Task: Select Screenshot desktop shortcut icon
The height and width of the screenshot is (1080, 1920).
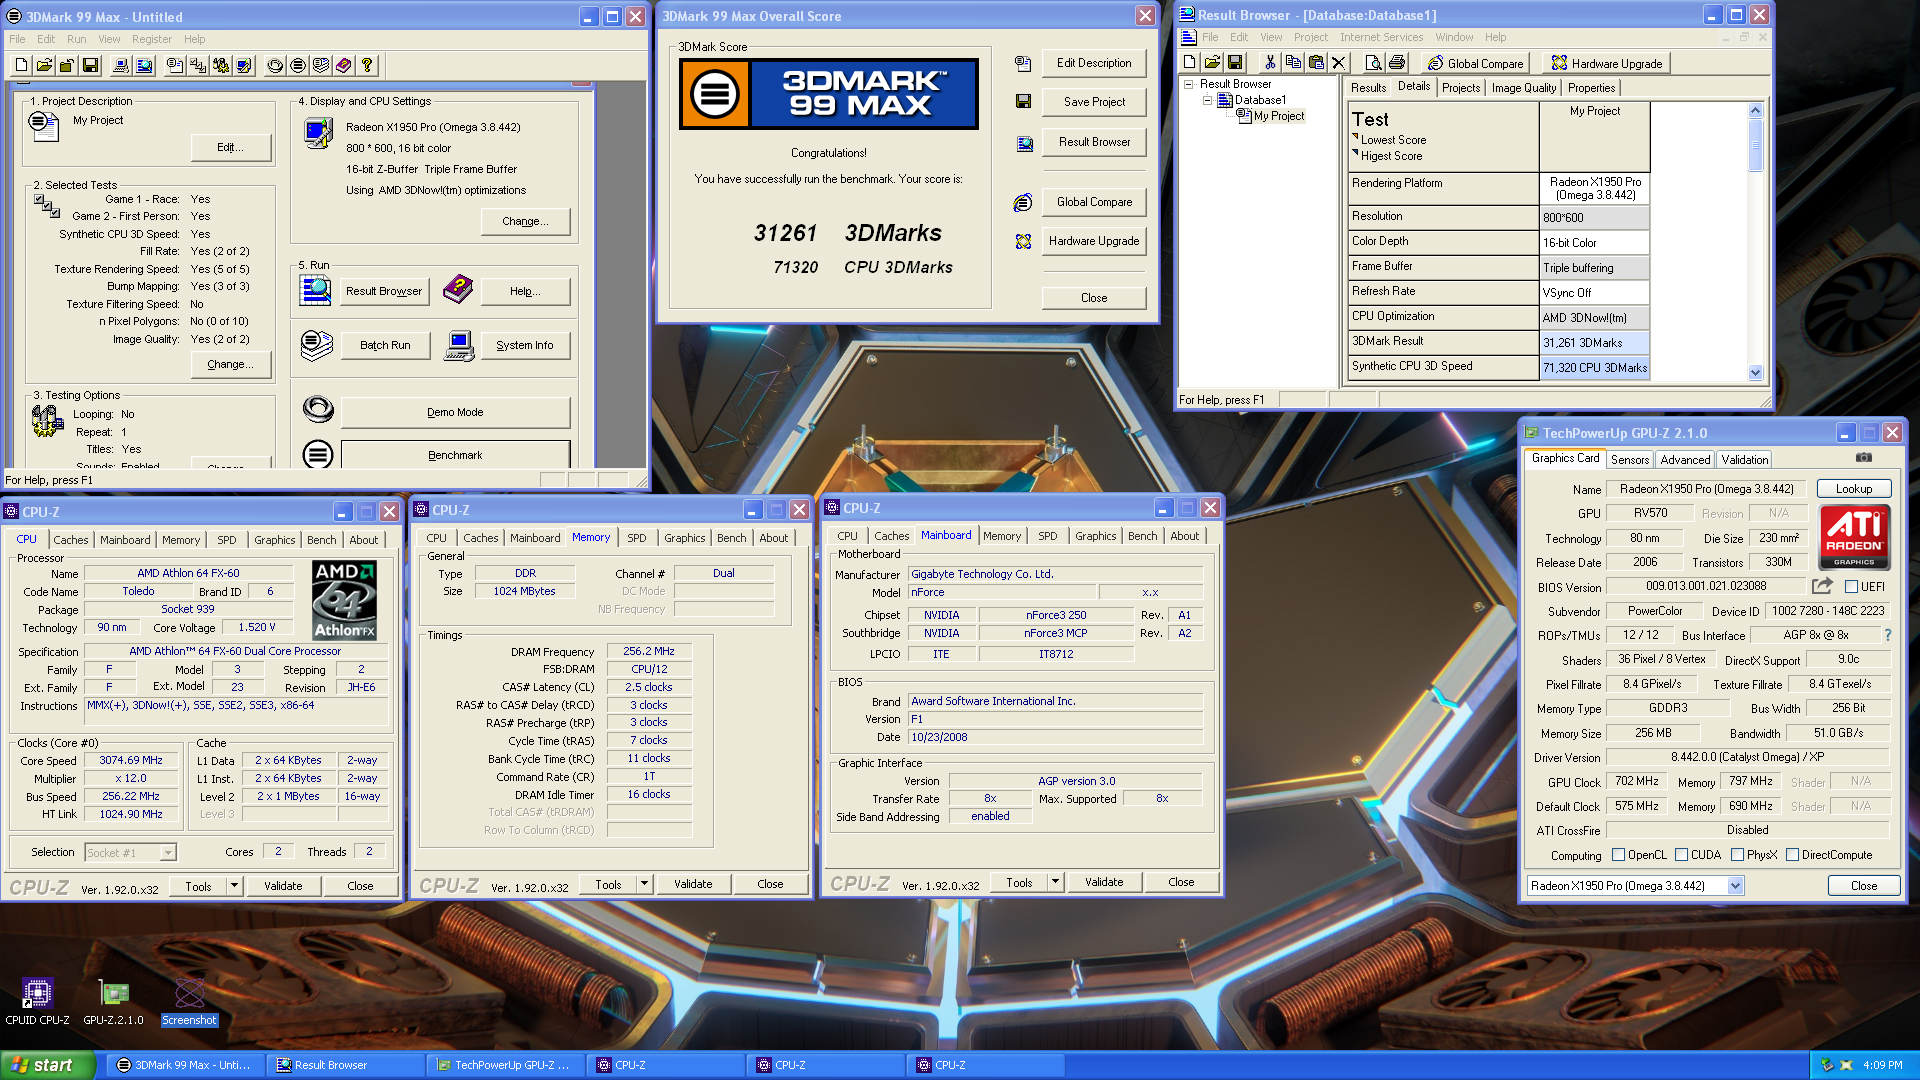Action: tap(189, 992)
